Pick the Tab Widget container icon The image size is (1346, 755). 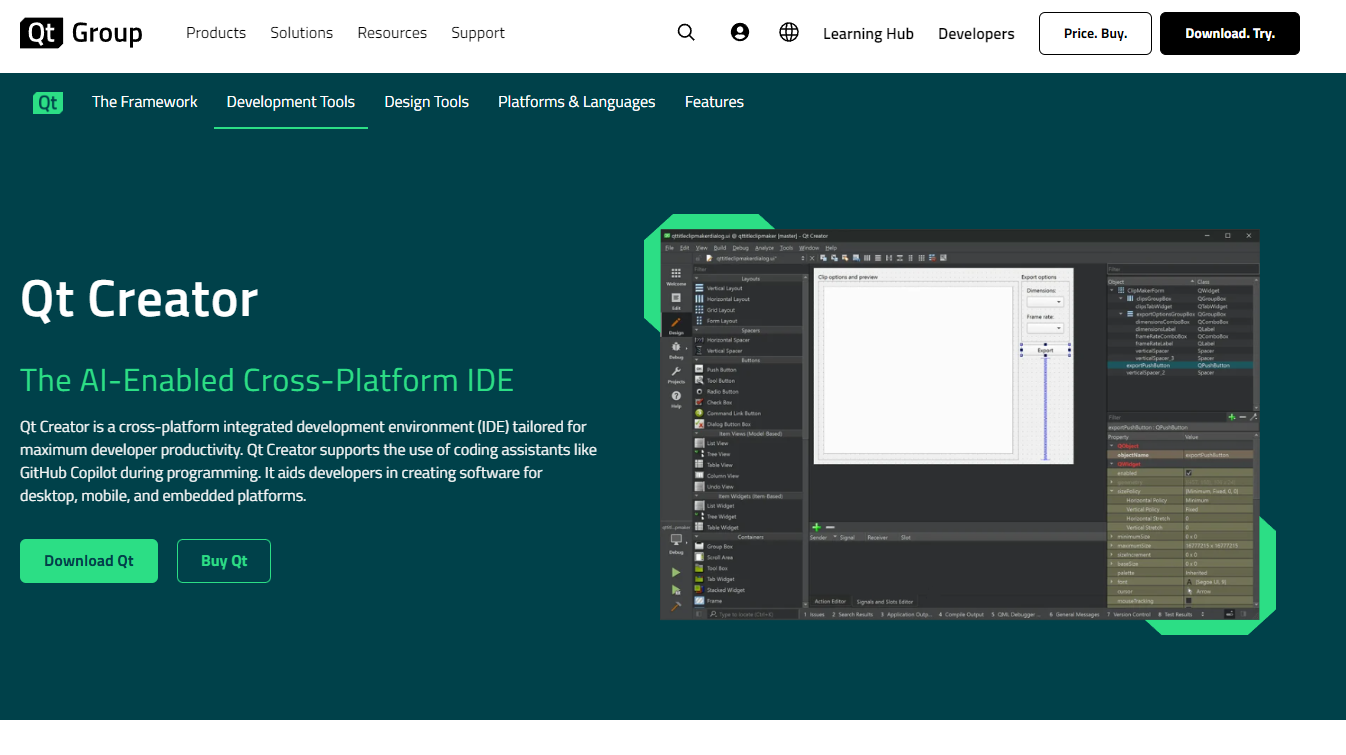click(700, 579)
